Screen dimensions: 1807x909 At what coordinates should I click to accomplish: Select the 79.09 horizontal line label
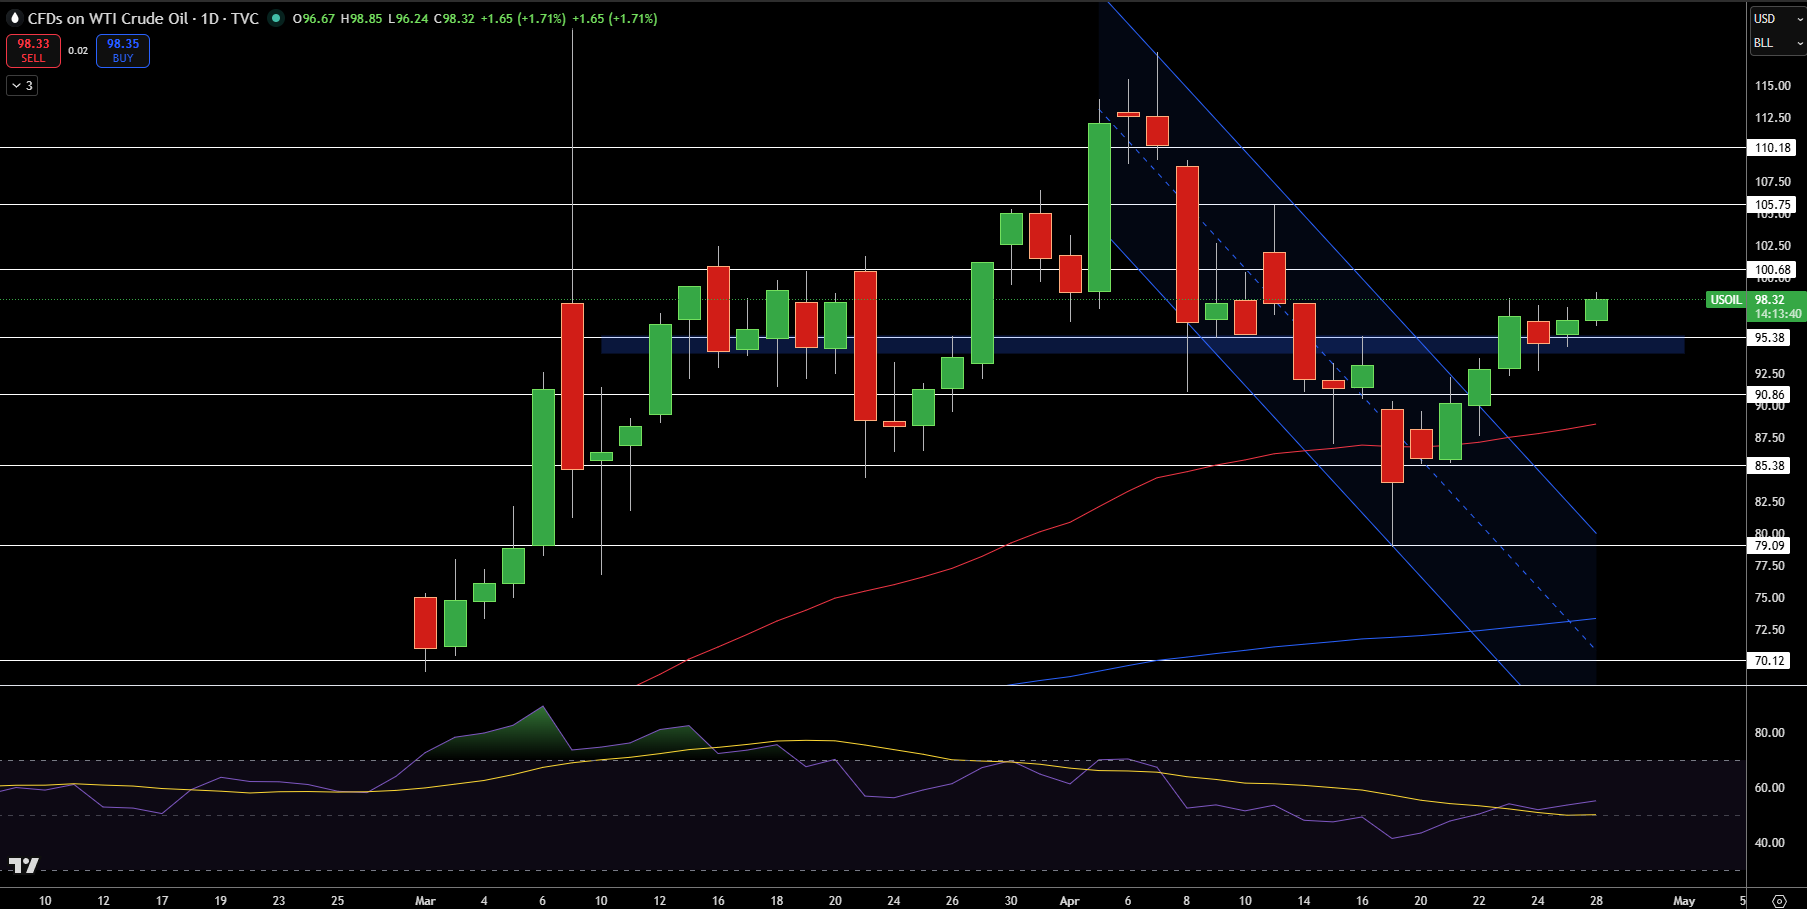pos(1769,545)
